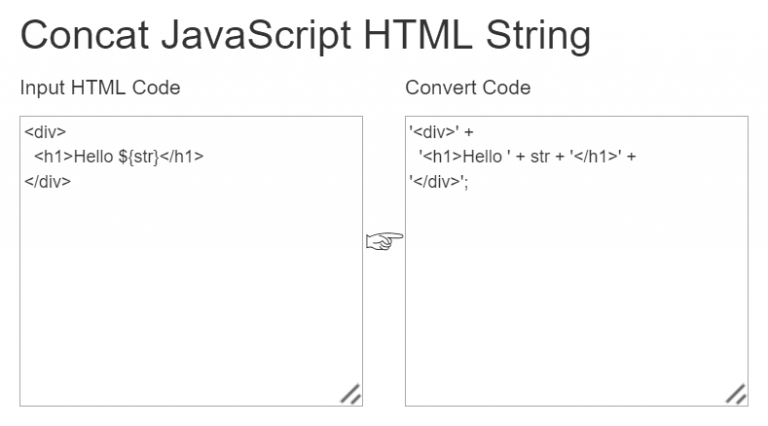Place cursor on opening <div> line in input
768x426 pixels.
[x=45, y=132]
